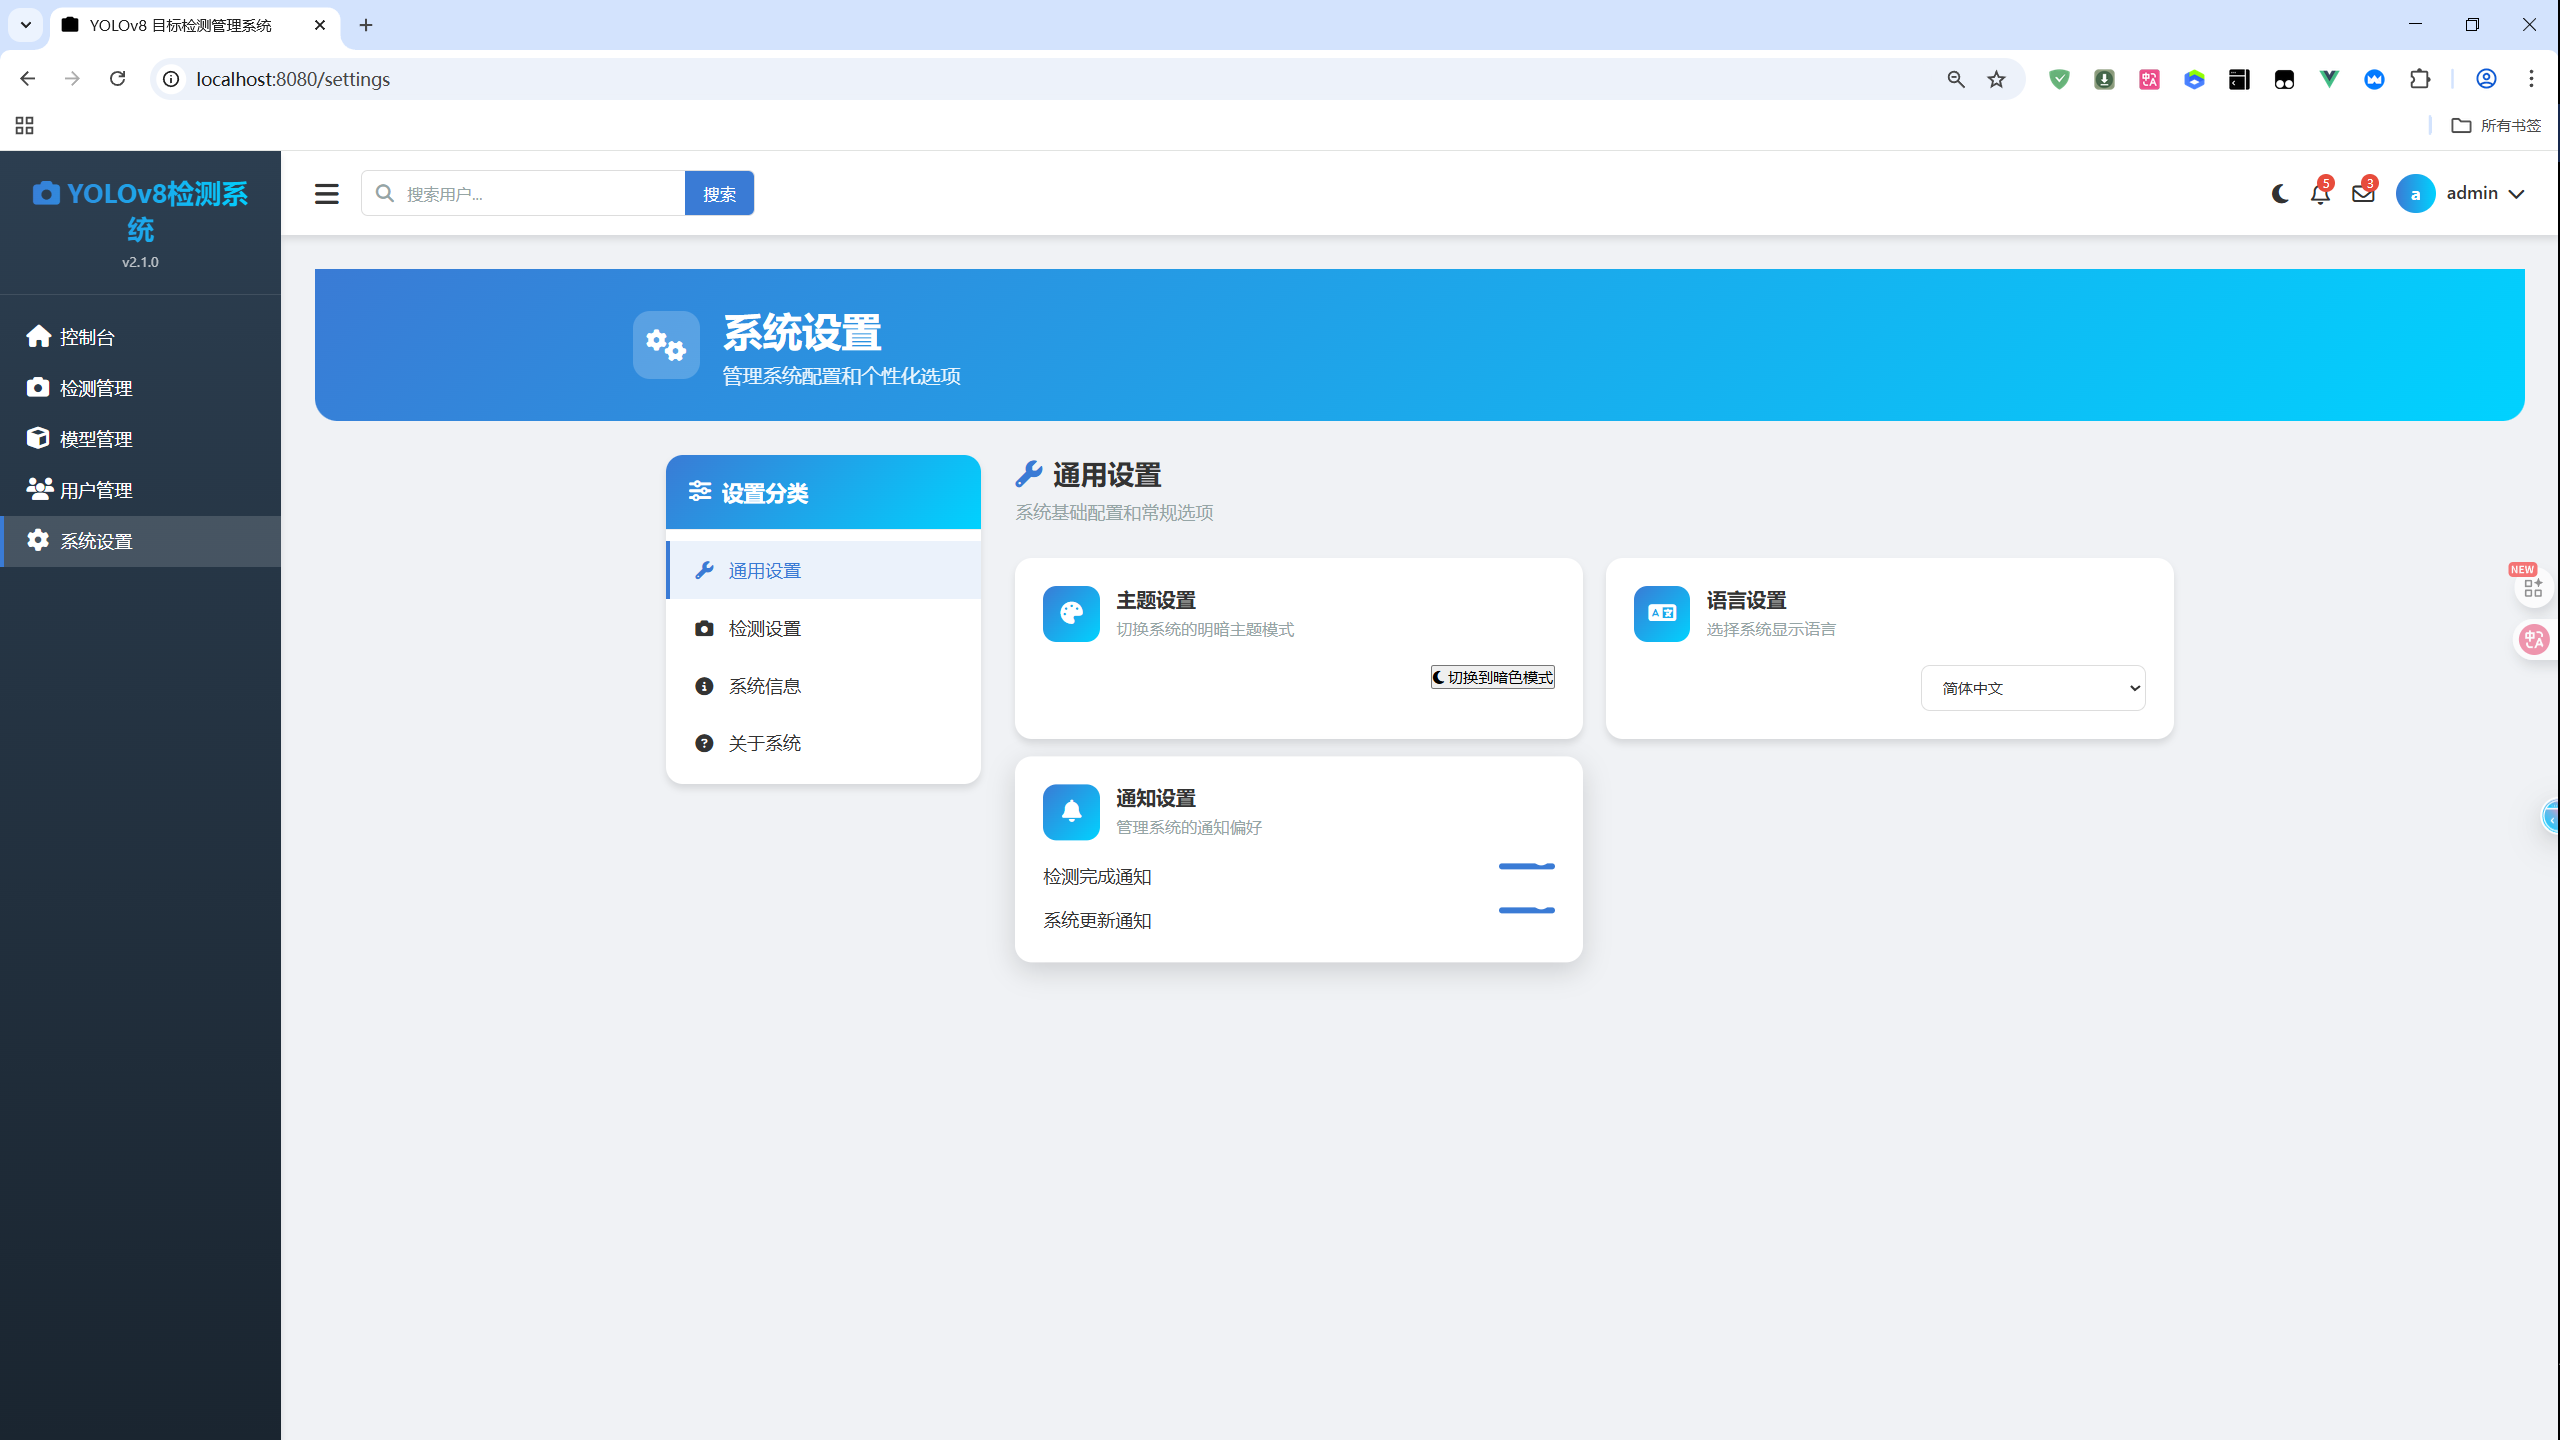
Task: Open the notifications bell icon
Action: 2320,194
